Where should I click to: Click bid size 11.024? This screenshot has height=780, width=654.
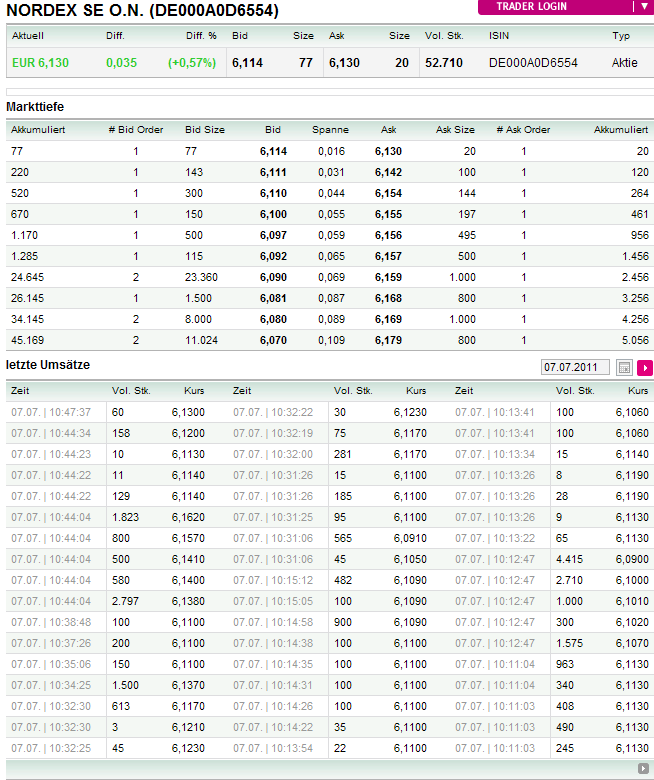(201, 340)
